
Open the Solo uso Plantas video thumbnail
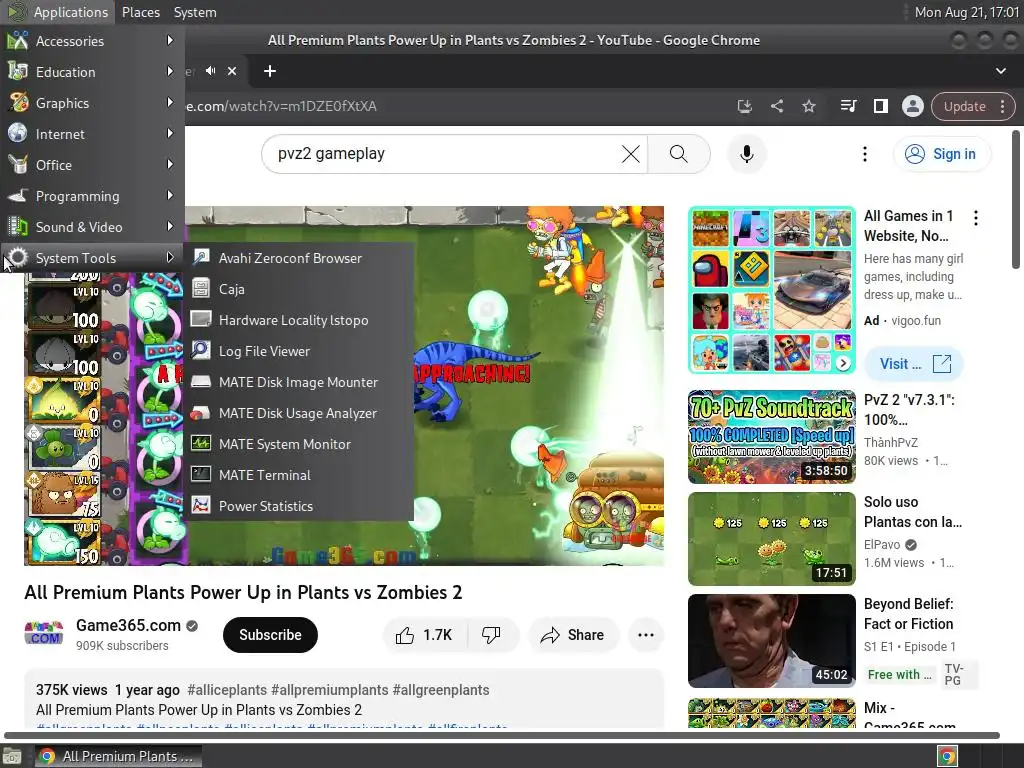(772, 539)
